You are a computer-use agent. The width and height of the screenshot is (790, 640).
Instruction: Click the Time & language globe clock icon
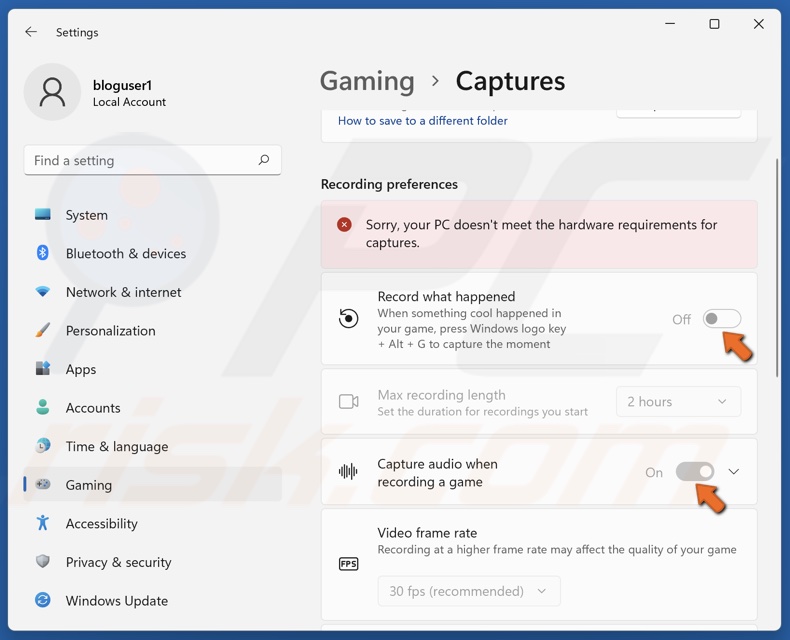43,445
